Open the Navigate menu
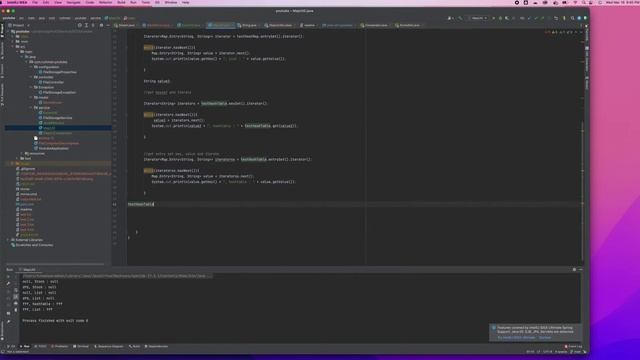The height and width of the screenshot is (360, 640). point(73,2)
